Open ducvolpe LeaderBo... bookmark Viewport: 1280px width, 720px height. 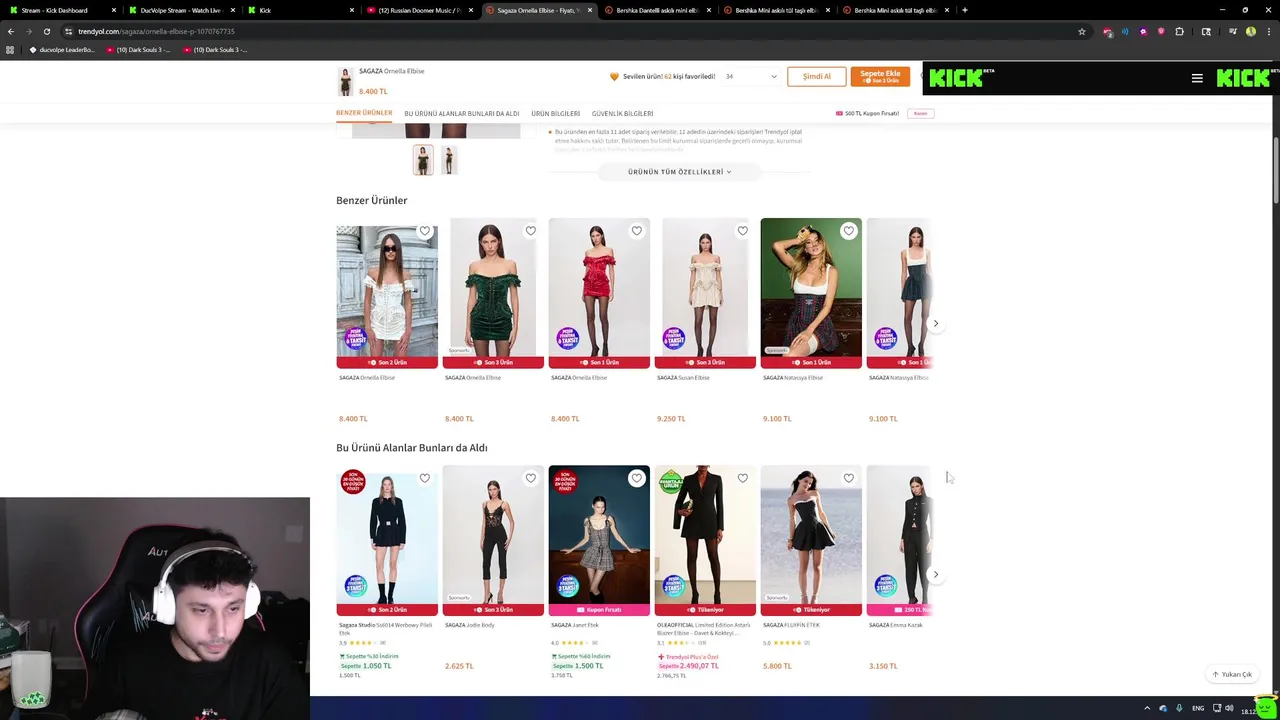[62, 50]
